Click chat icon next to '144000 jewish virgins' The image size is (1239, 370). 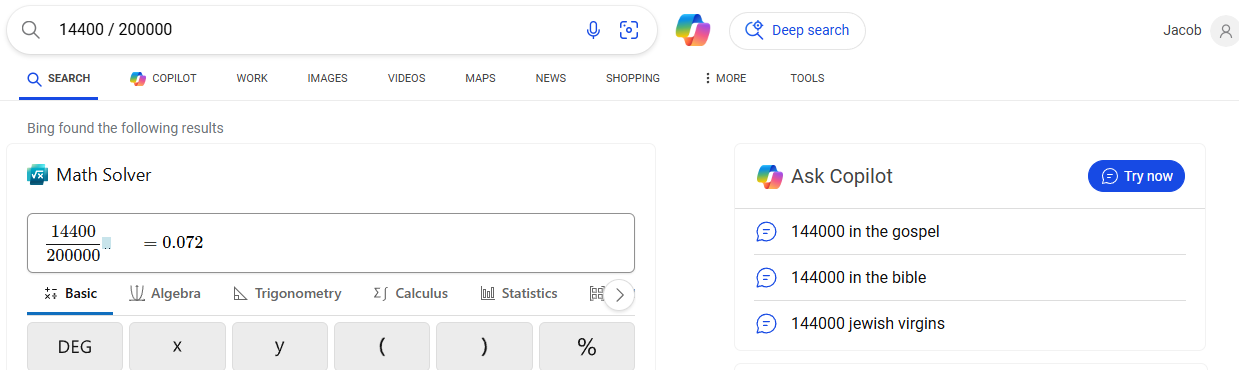tap(766, 324)
